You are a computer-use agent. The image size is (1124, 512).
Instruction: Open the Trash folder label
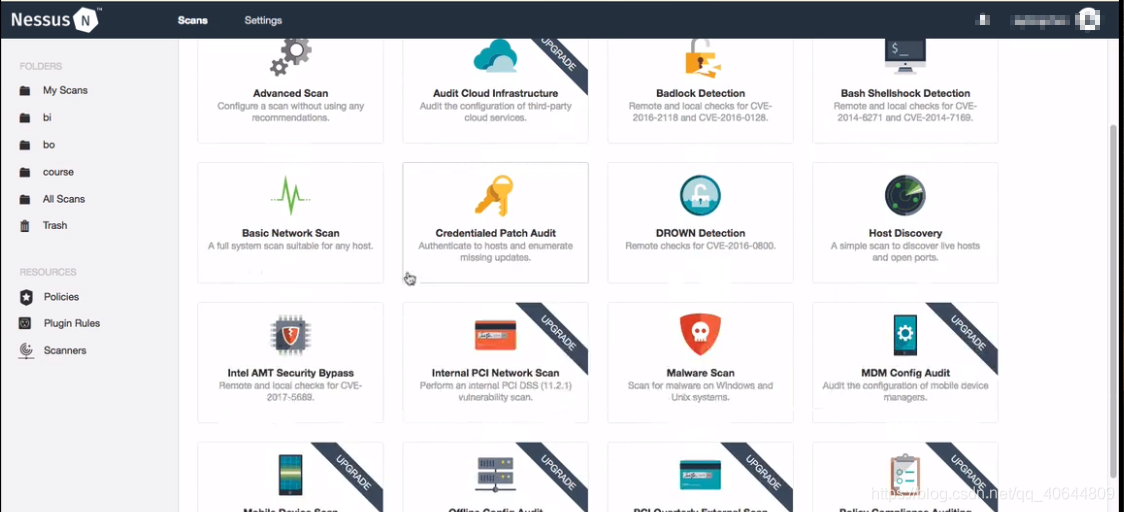coord(55,225)
